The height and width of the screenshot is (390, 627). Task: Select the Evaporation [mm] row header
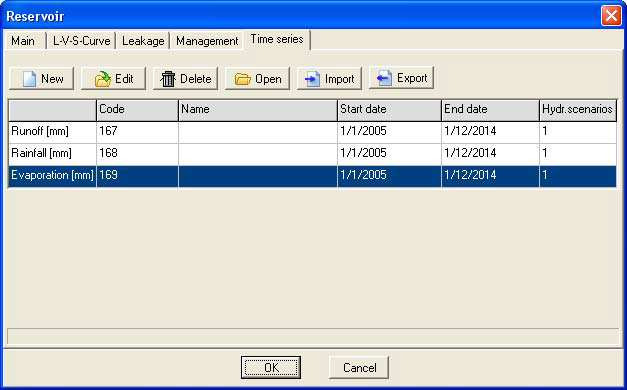click(52, 176)
